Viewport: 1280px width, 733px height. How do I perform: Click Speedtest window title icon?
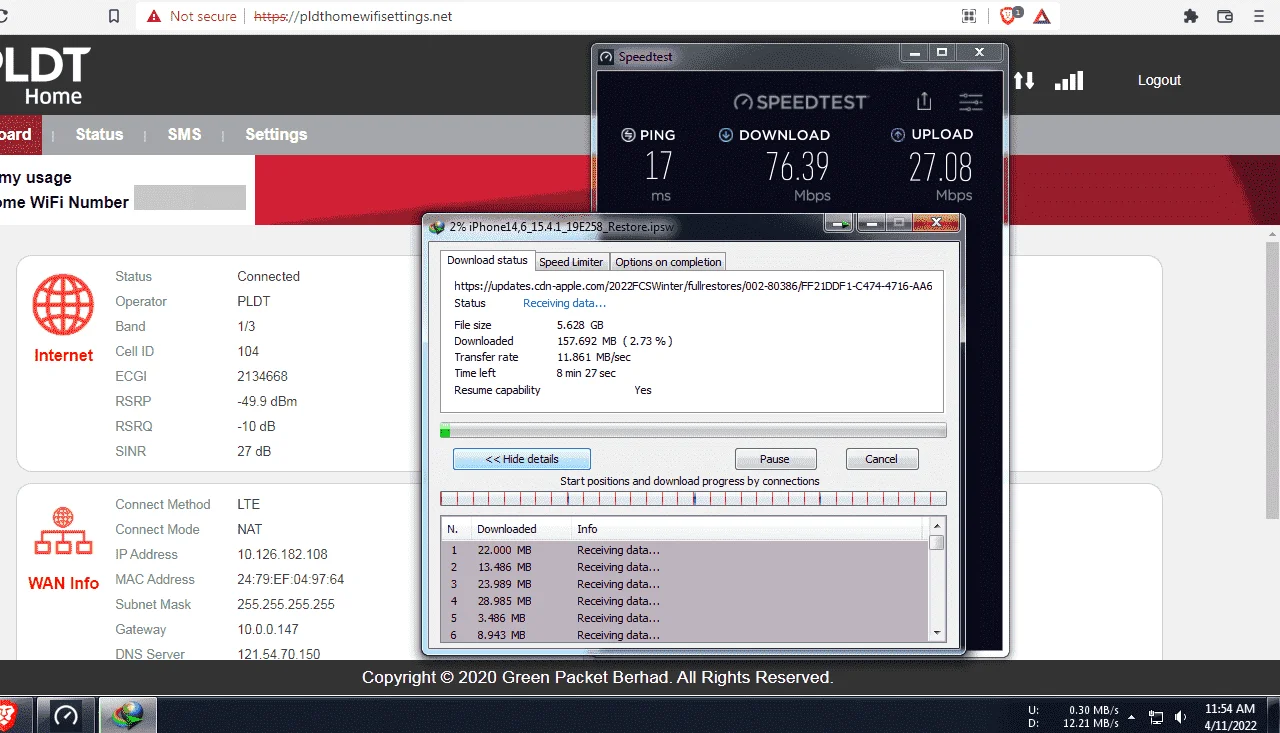pos(606,57)
